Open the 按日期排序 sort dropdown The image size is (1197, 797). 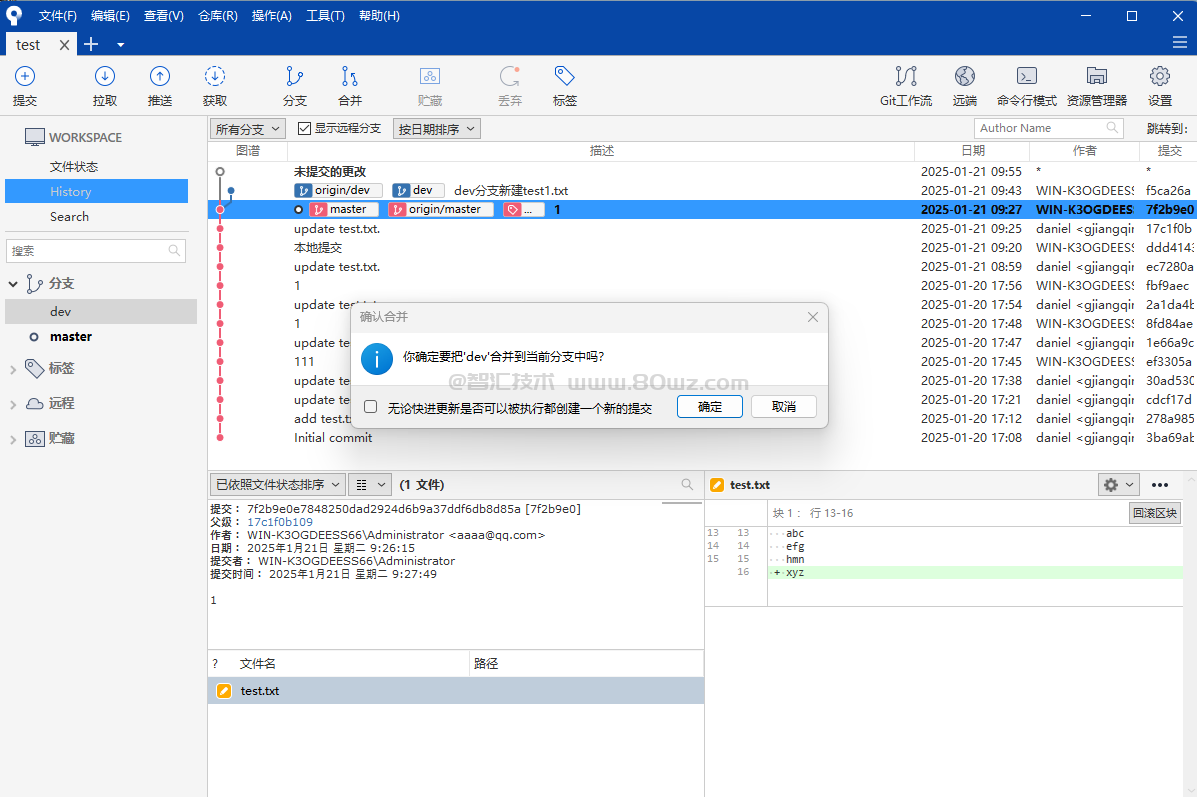[436, 129]
